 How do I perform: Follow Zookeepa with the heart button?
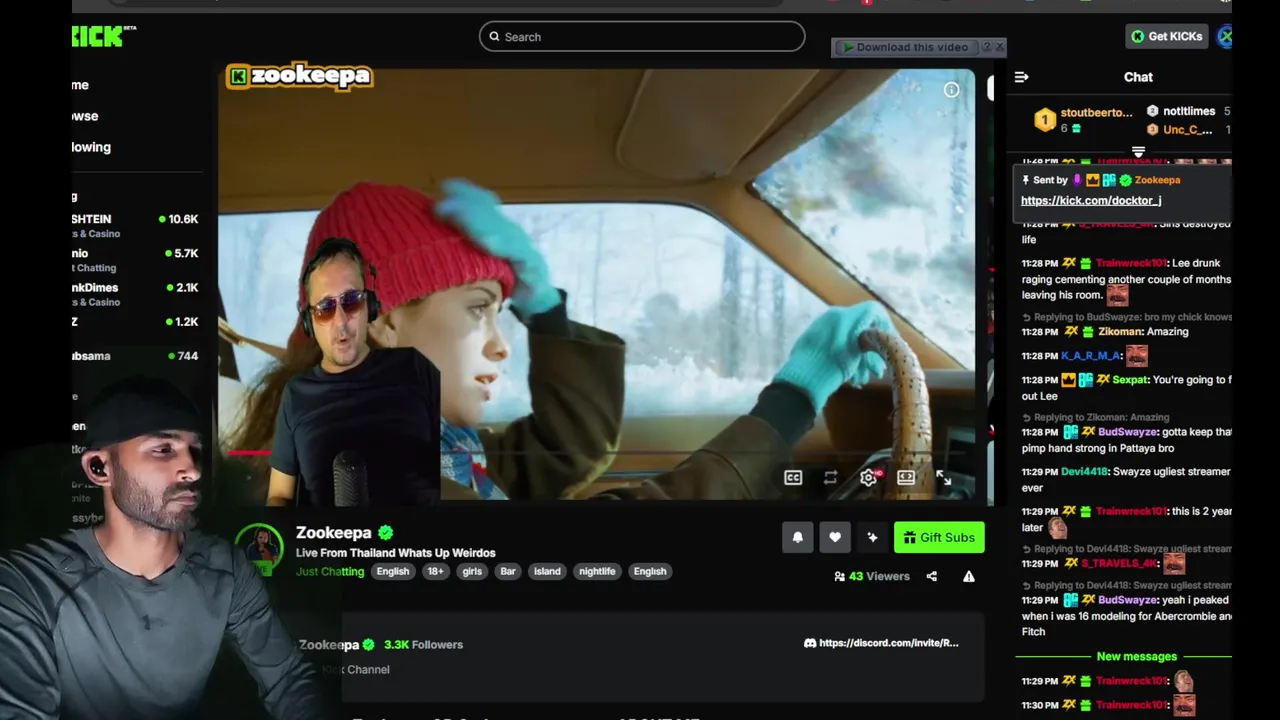coord(835,538)
